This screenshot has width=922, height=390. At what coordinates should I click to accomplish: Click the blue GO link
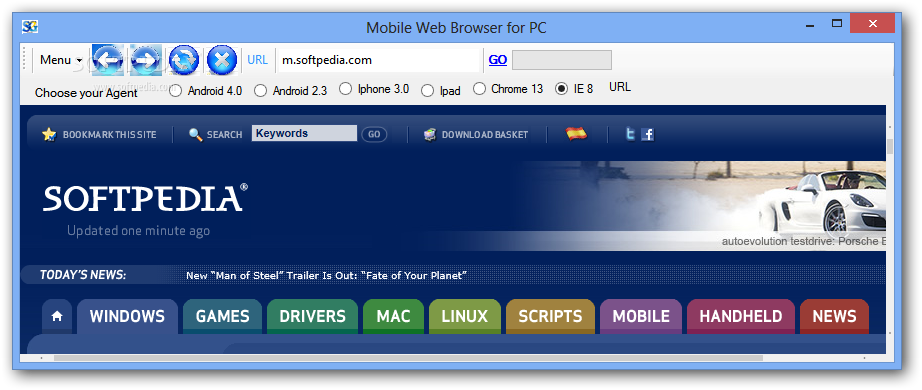point(497,60)
